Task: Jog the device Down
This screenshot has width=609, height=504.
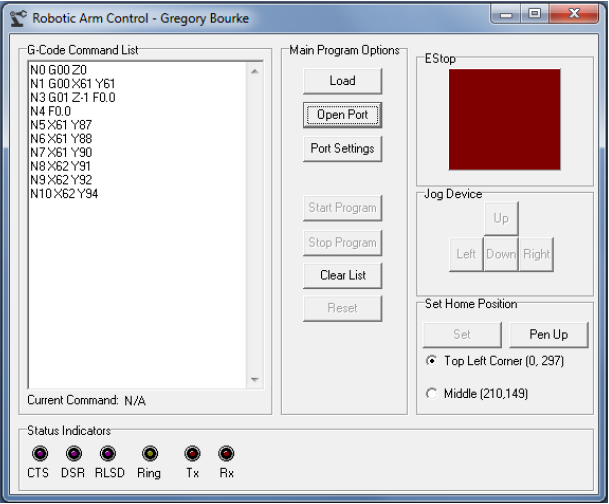Action: (x=501, y=254)
